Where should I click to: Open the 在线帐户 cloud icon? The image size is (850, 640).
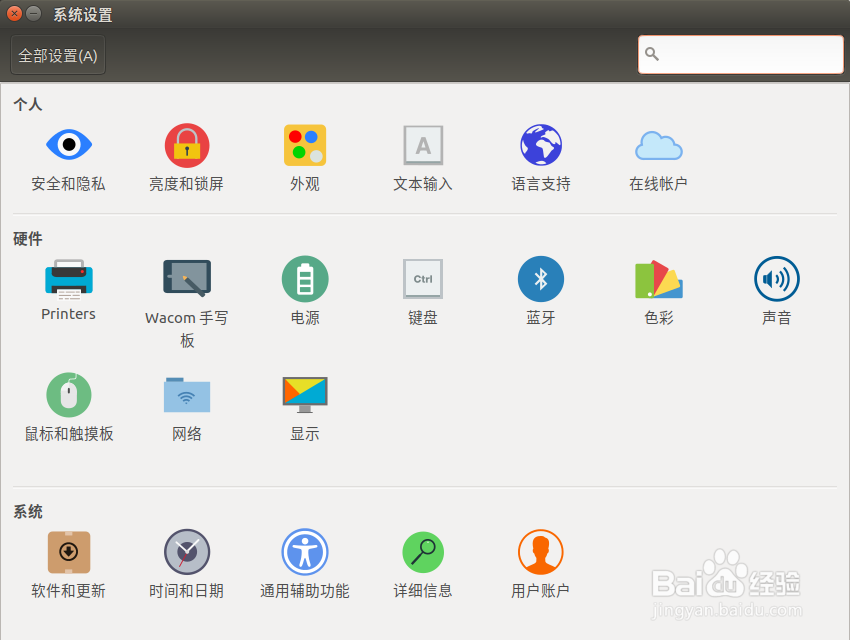pos(659,146)
